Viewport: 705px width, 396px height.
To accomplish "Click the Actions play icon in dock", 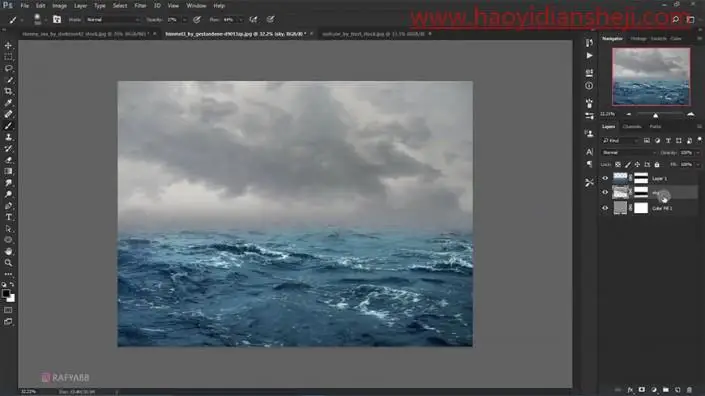I will pyautogui.click(x=589, y=56).
